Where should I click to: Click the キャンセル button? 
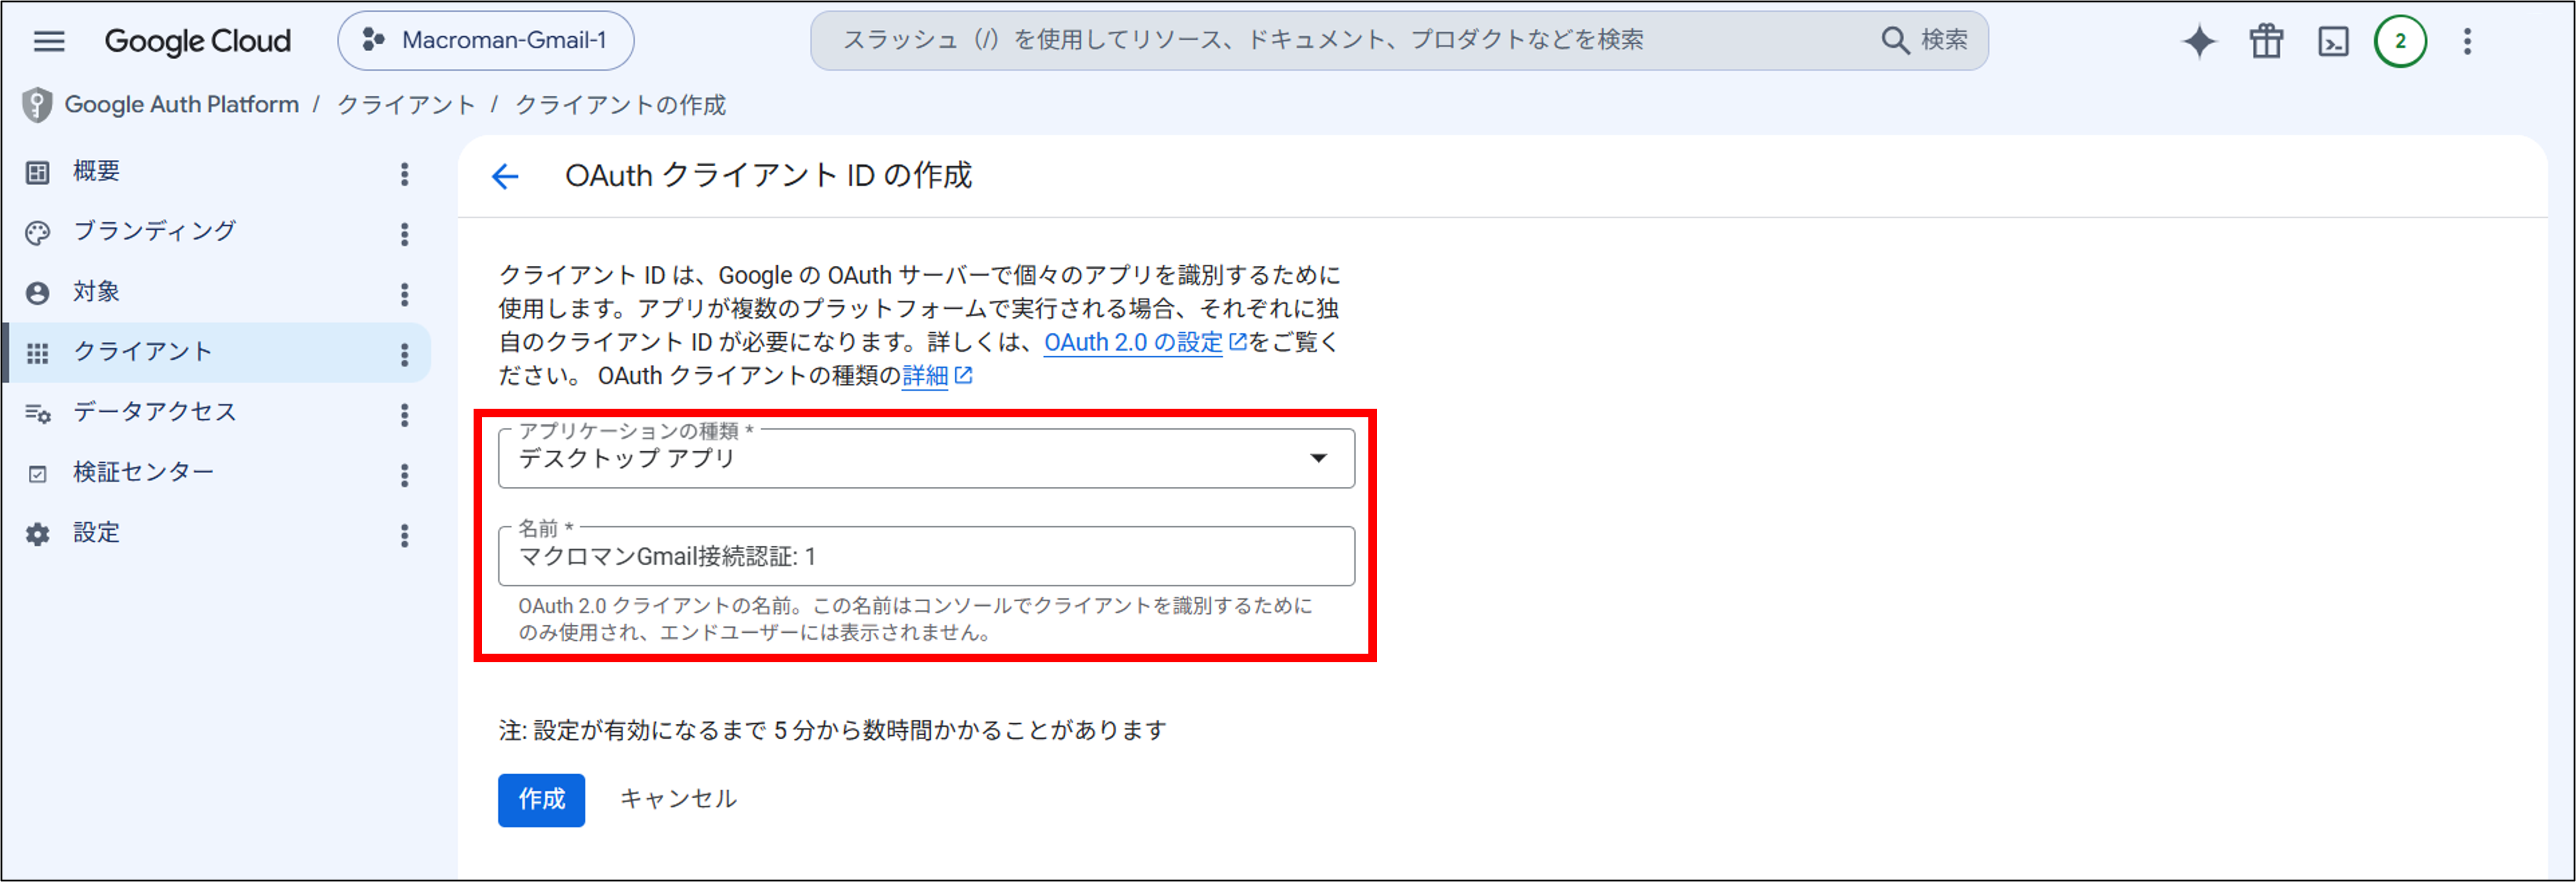pyautogui.click(x=678, y=798)
